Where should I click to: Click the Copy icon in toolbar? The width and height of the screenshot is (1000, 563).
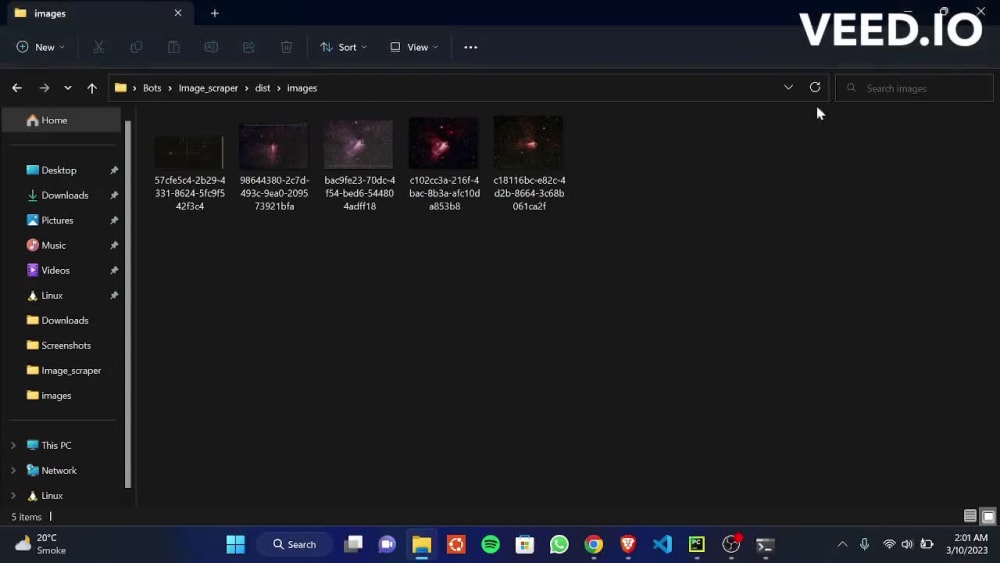coord(136,47)
